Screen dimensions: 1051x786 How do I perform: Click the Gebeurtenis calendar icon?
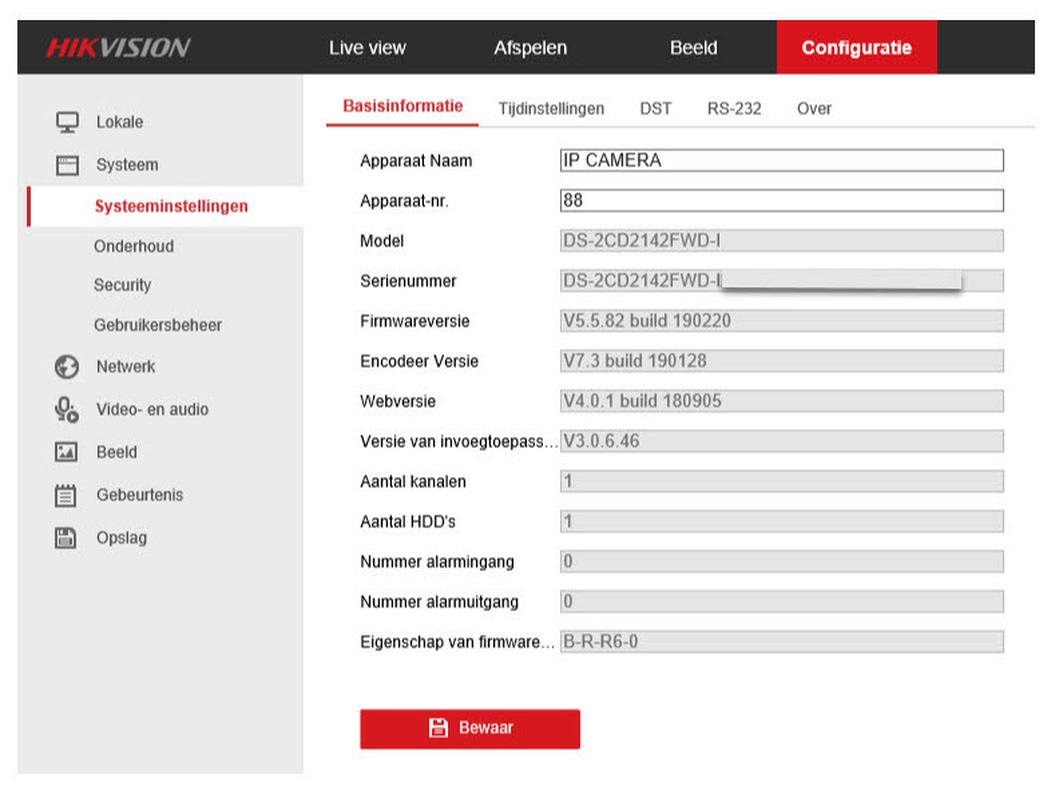coord(66,495)
